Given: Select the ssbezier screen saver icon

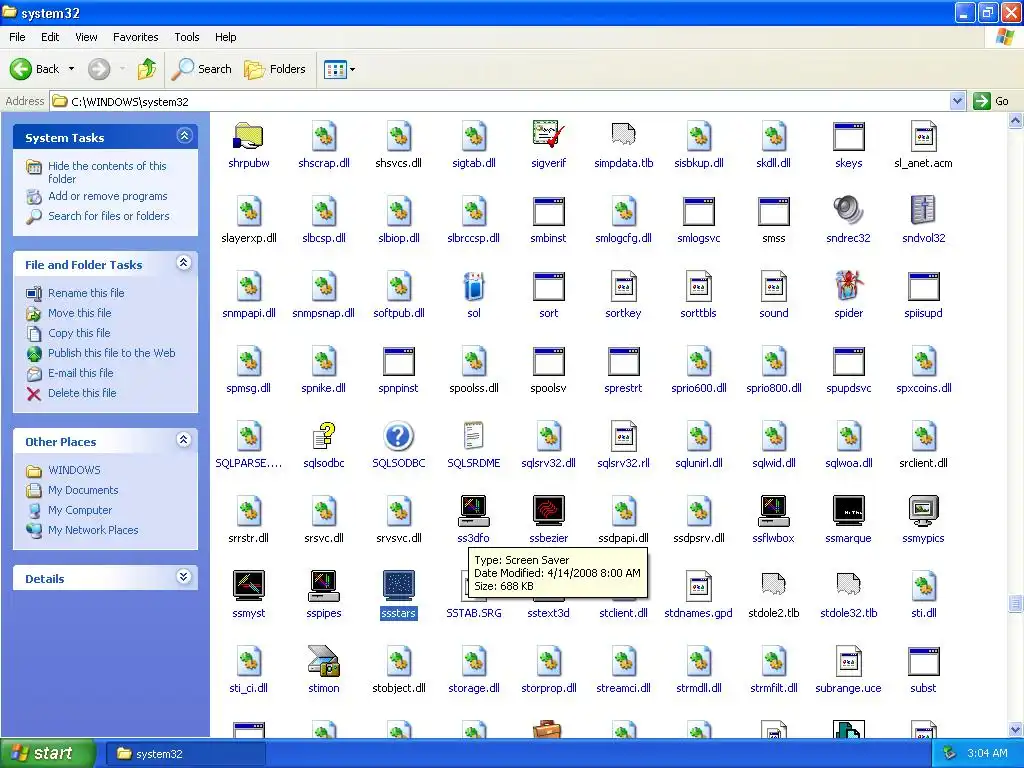Looking at the screenshot, I should 549,511.
